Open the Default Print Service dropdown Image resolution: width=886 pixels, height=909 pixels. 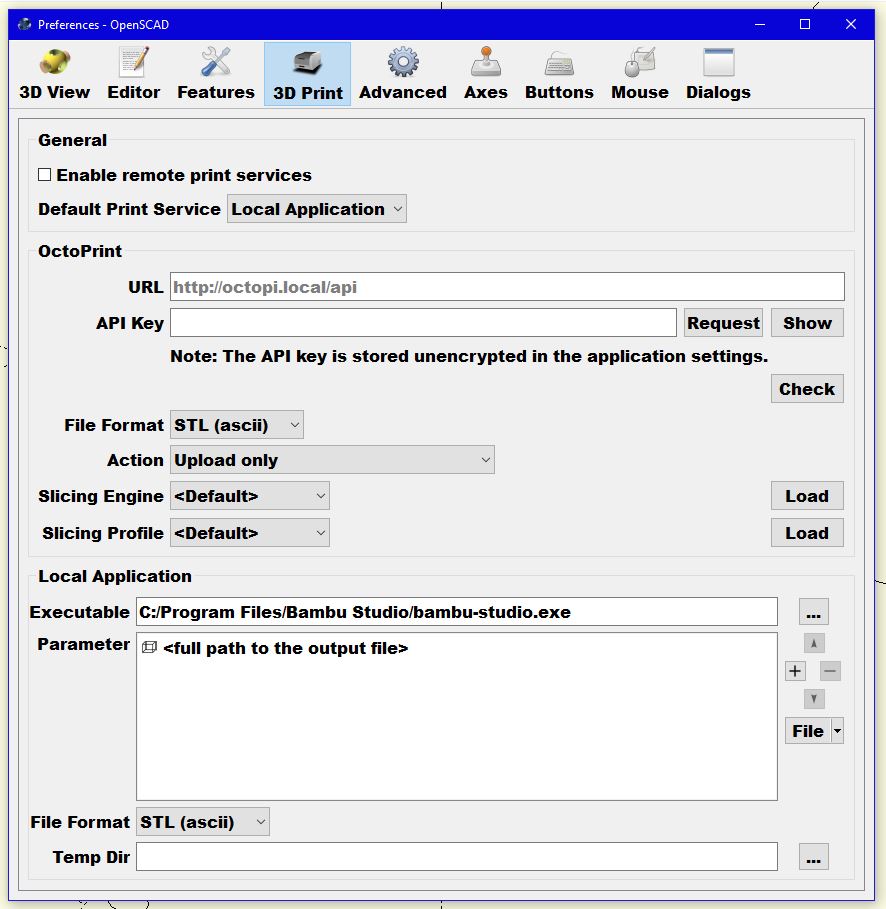tap(316, 209)
